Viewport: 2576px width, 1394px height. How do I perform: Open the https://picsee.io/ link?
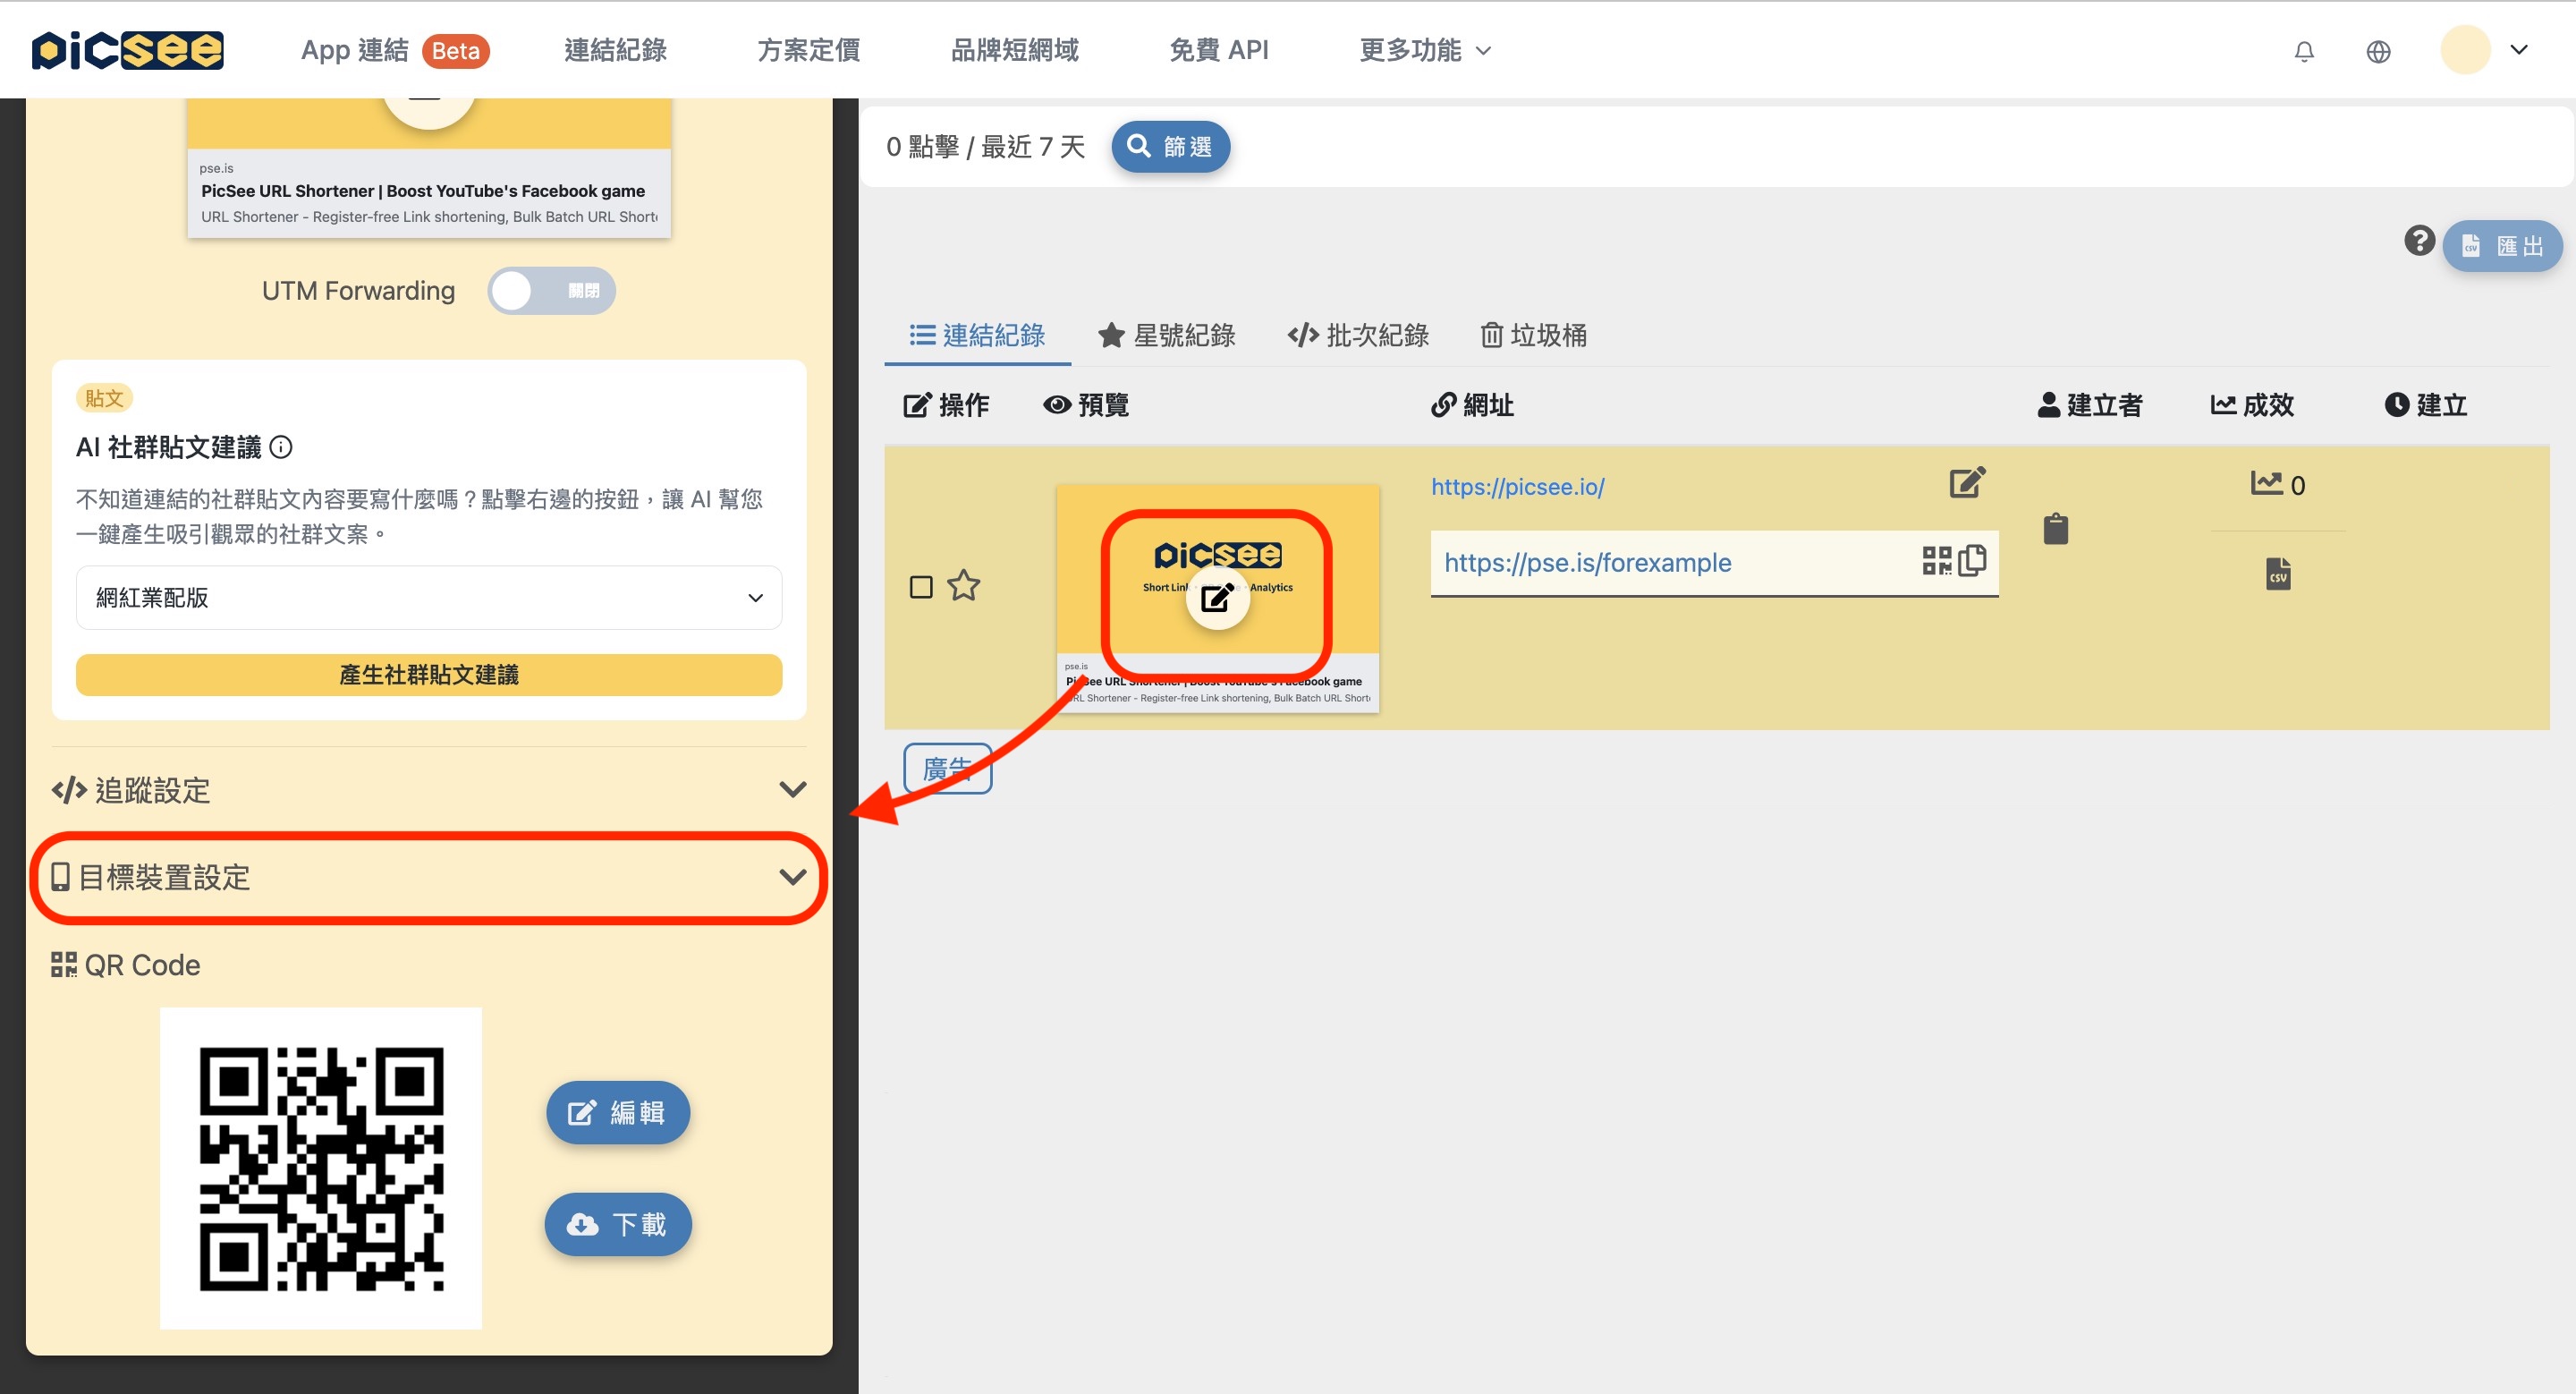1517,487
